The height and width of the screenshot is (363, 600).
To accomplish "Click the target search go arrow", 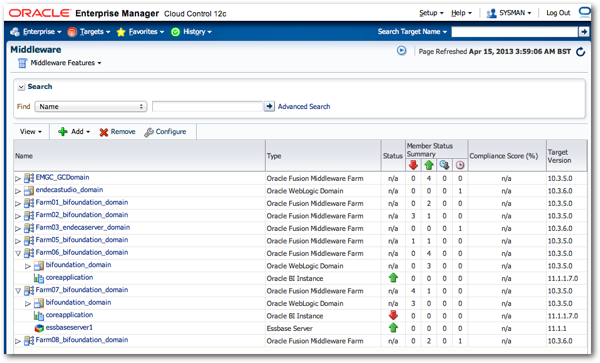I will pos(584,32).
